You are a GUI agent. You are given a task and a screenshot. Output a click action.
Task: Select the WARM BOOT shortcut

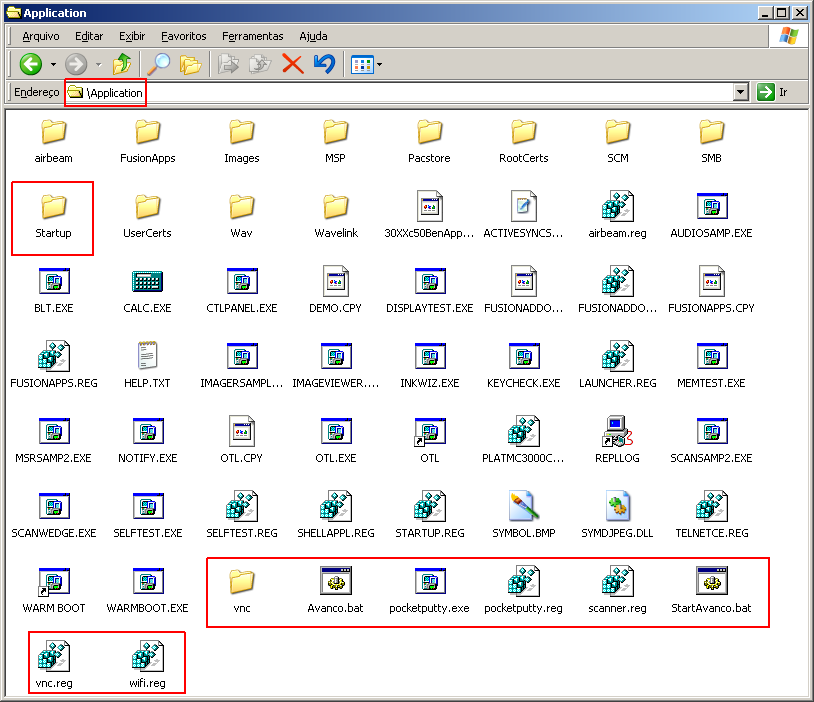tap(53, 592)
